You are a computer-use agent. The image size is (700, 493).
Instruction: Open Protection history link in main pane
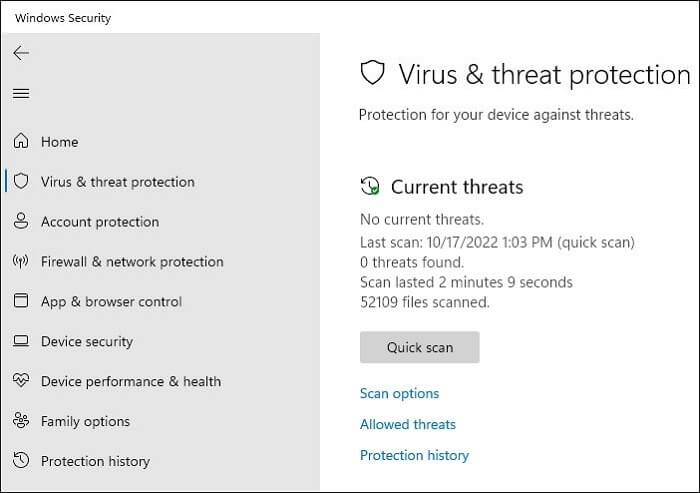(x=414, y=455)
